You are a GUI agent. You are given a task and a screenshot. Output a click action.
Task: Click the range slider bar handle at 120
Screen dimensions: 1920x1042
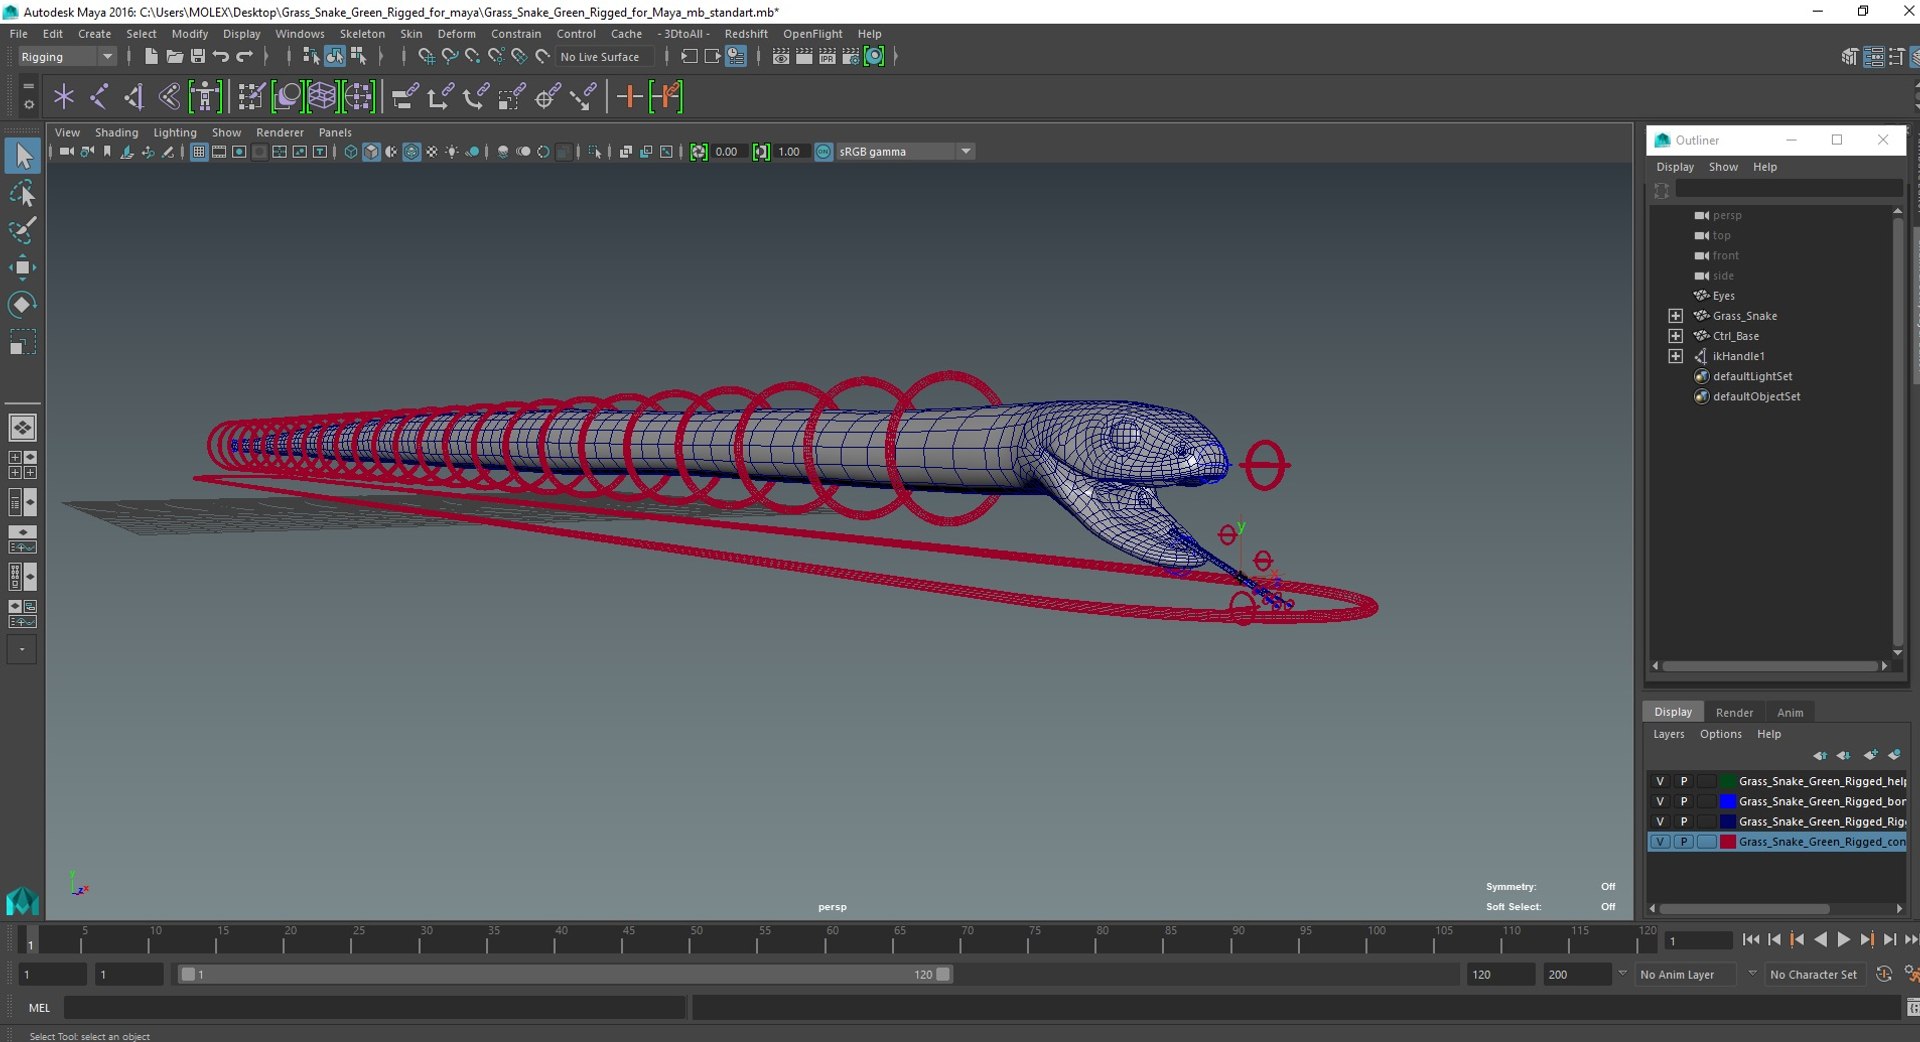[943, 974]
